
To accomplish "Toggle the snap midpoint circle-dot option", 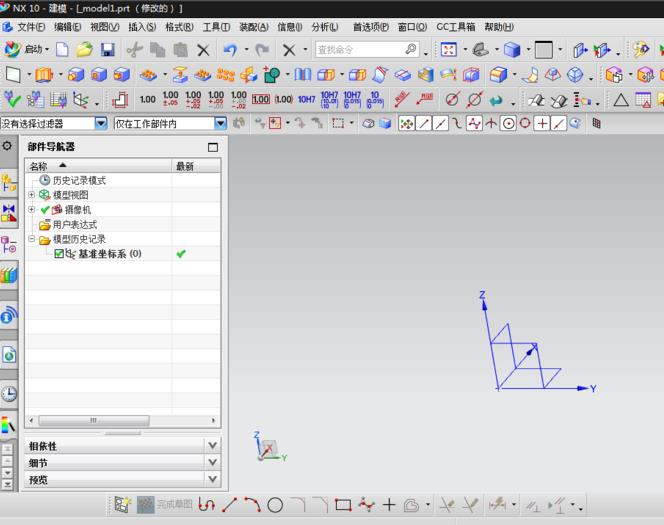I will tap(508, 123).
